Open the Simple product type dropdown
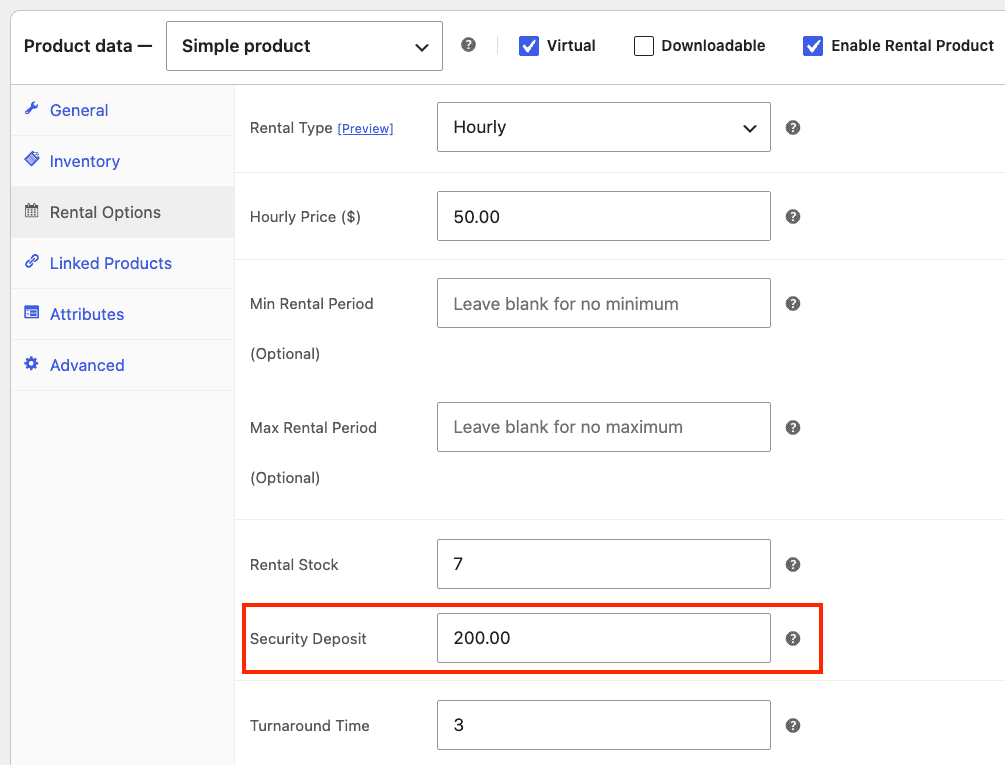This screenshot has width=1005, height=765. [x=304, y=46]
